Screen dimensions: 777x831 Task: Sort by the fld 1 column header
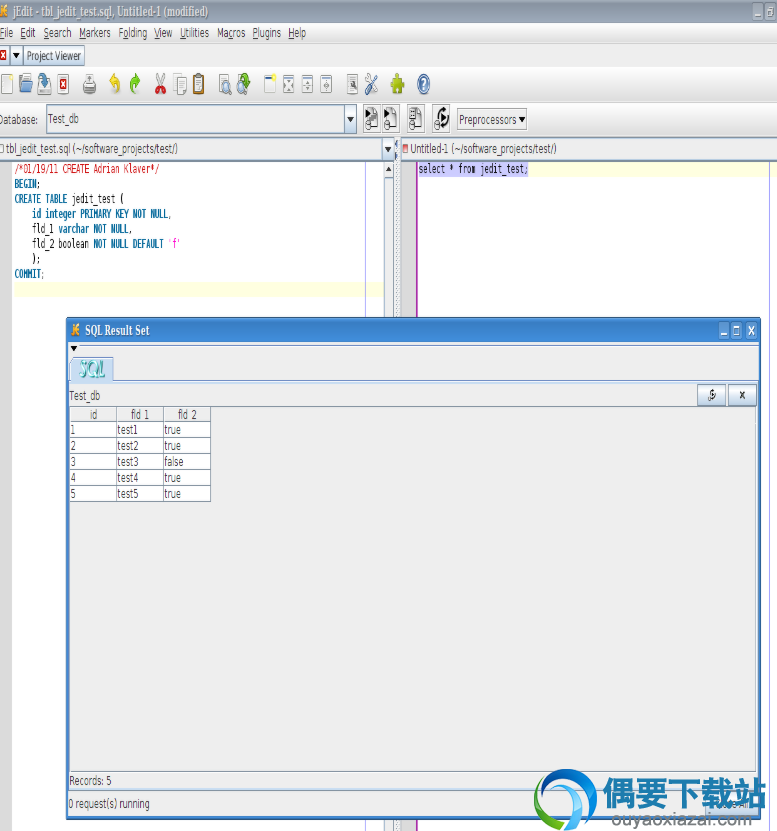140,414
